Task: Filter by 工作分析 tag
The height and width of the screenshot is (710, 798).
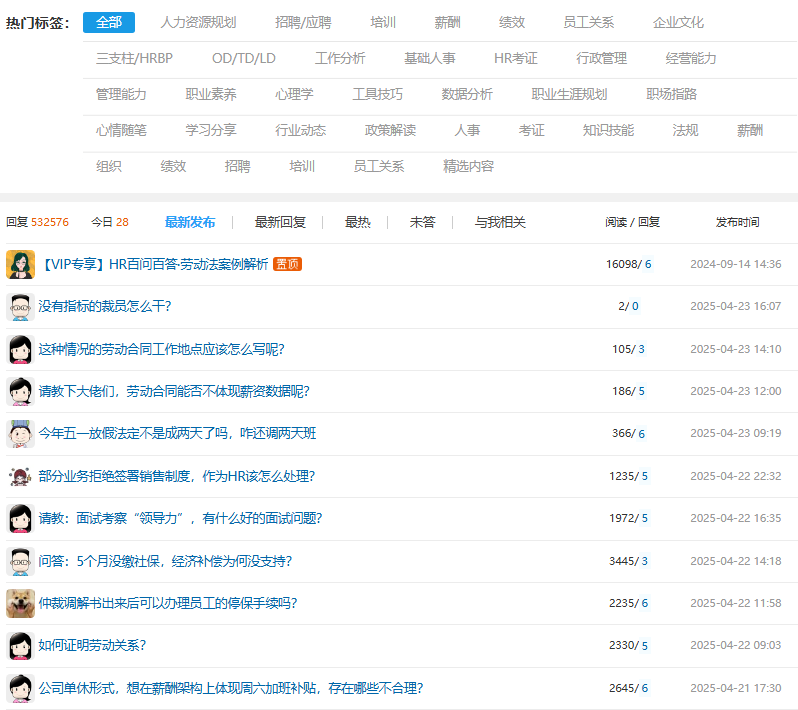Action: coord(340,59)
